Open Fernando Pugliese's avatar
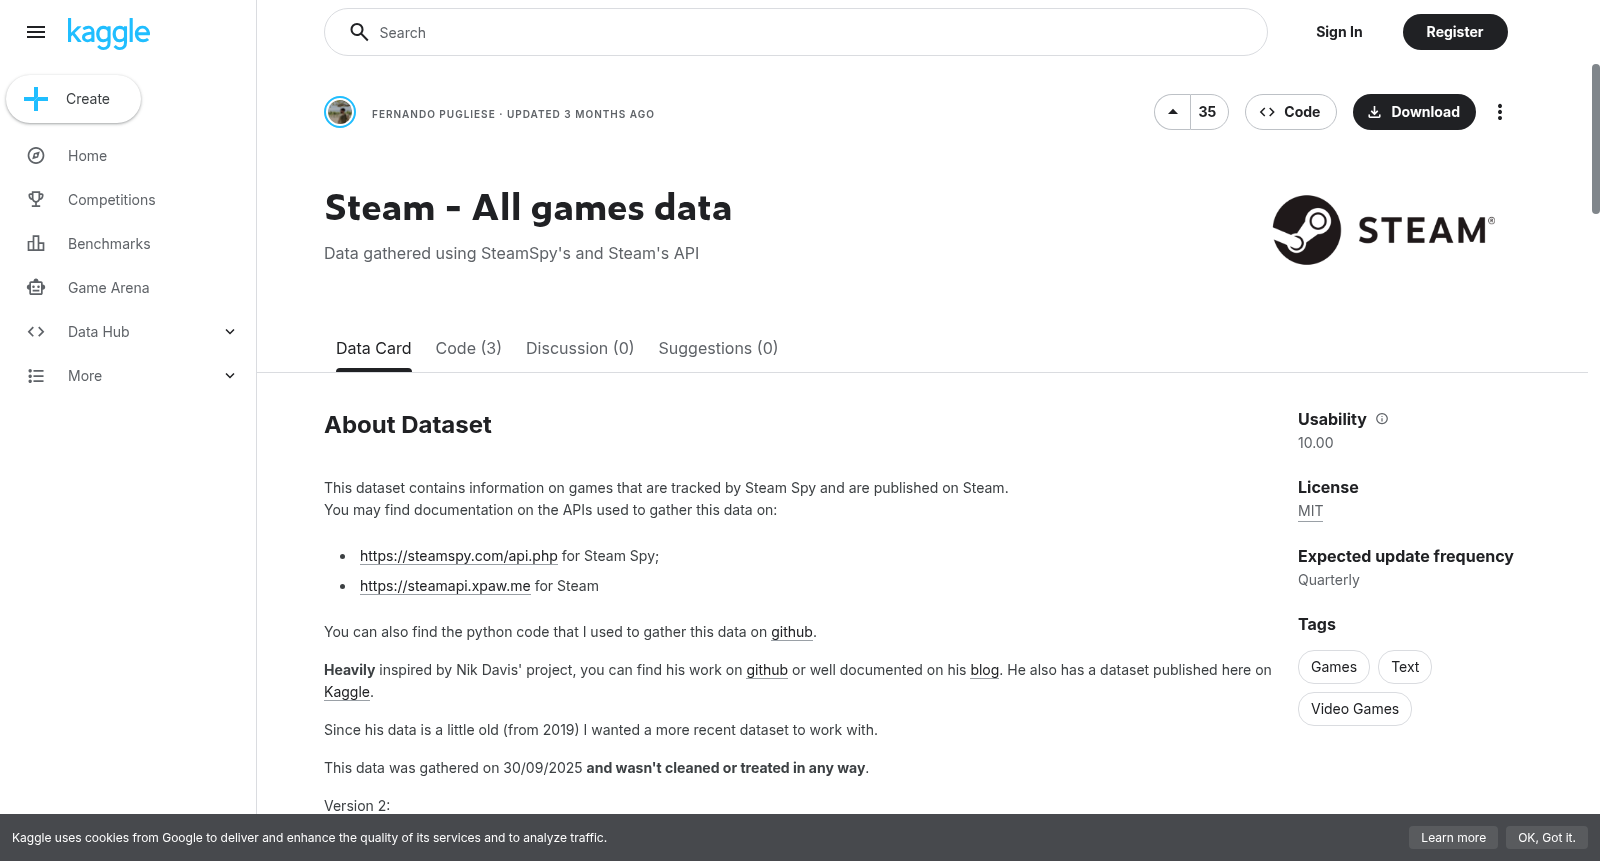 tap(340, 112)
